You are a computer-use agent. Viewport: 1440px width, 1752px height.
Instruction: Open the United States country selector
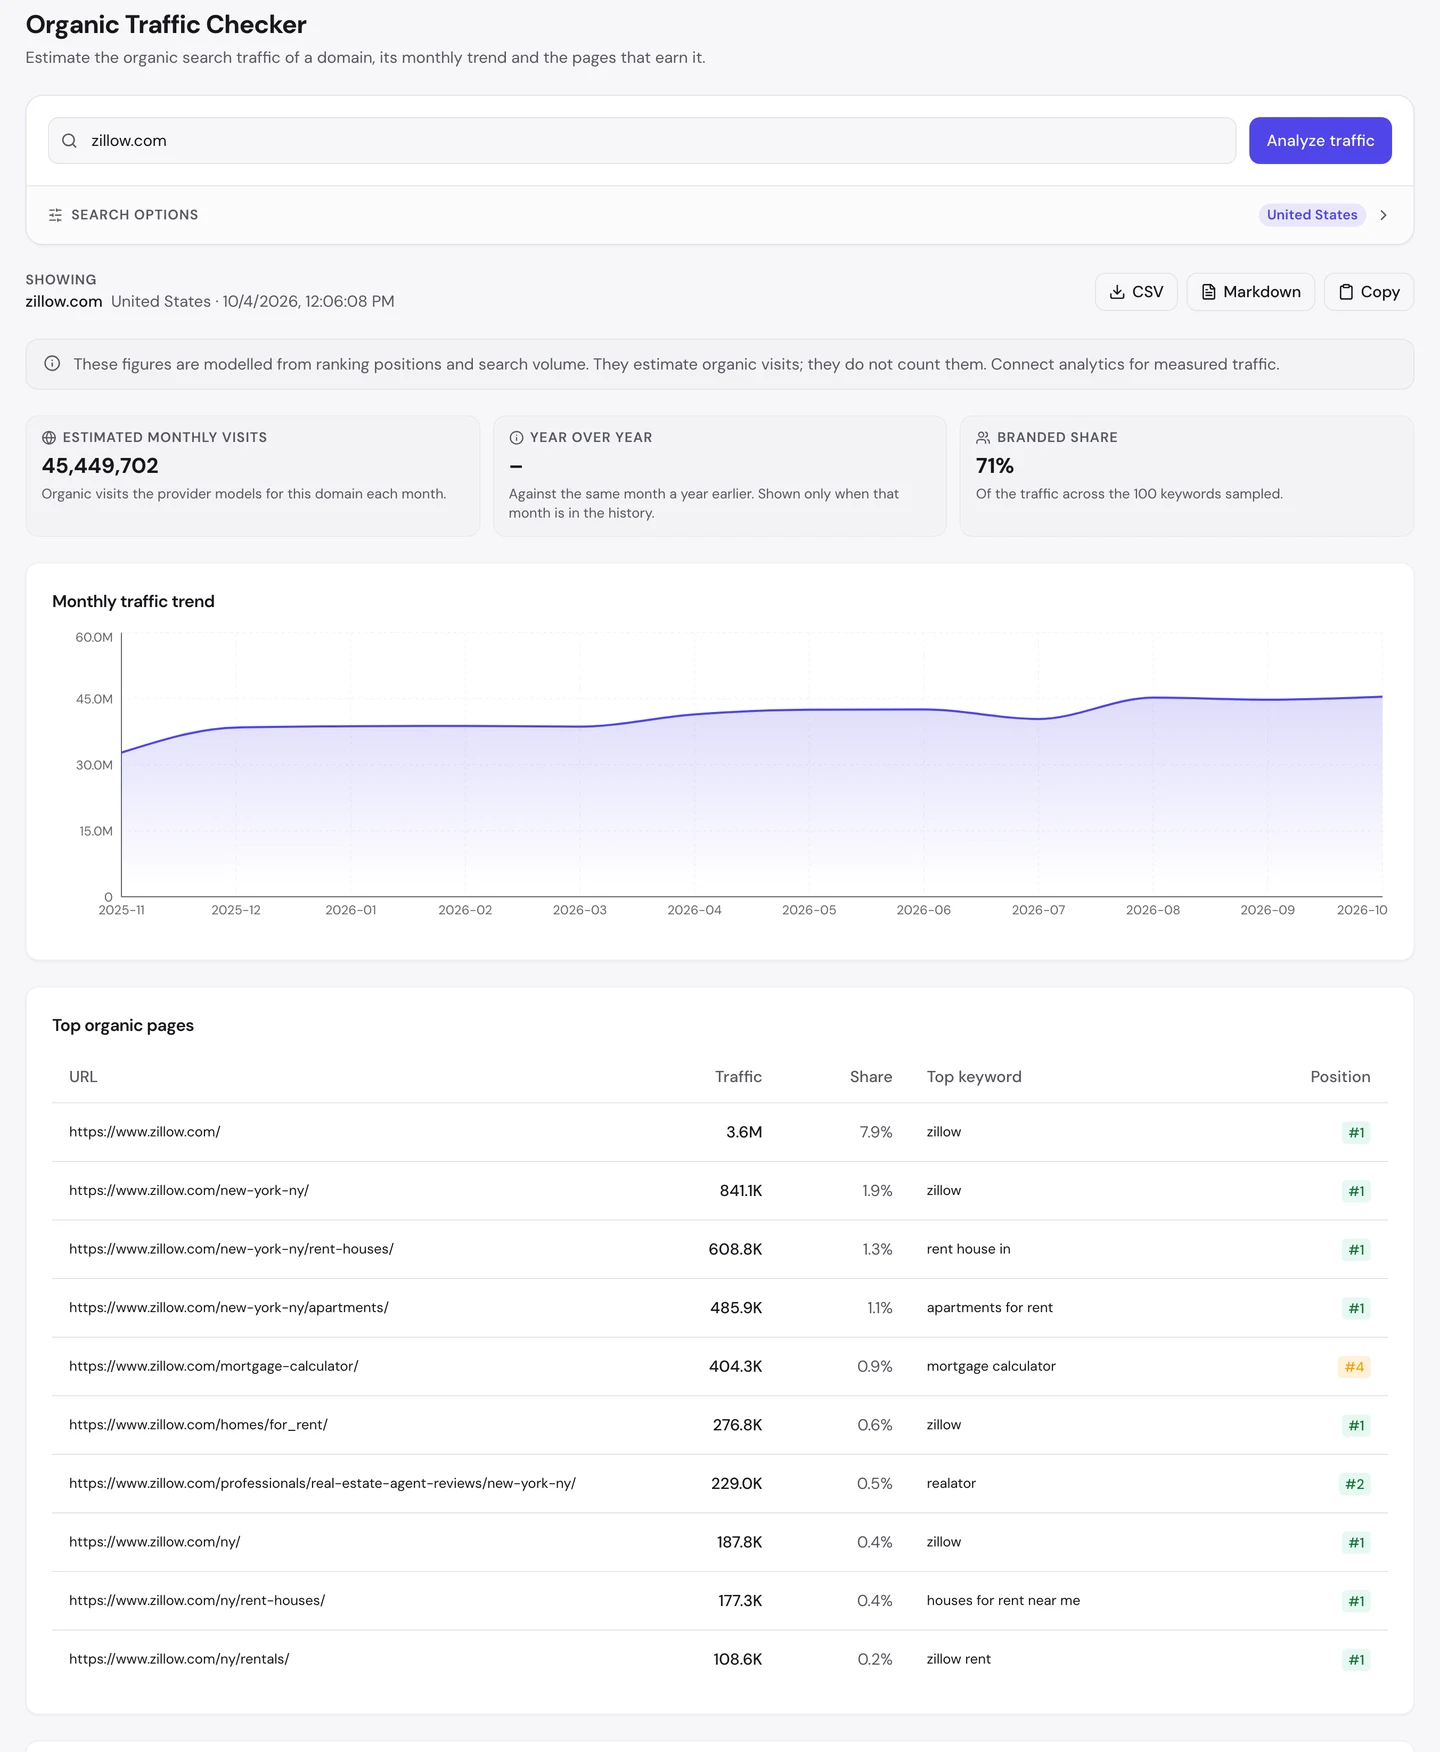[x=1312, y=215]
